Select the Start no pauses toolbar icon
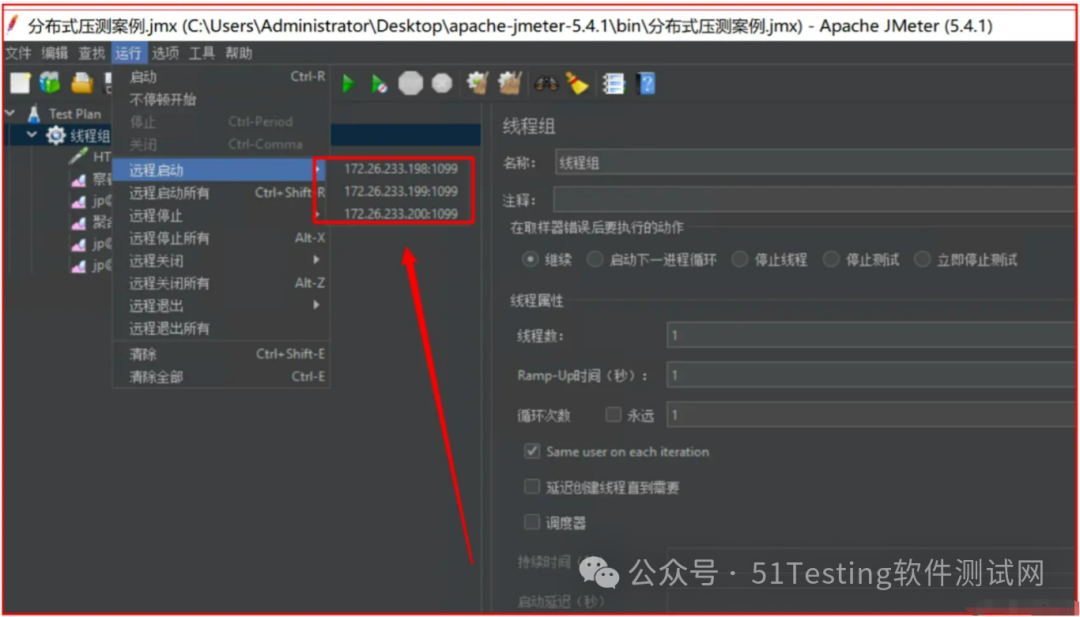This screenshot has width=1080, height=617. pos(378,83)
